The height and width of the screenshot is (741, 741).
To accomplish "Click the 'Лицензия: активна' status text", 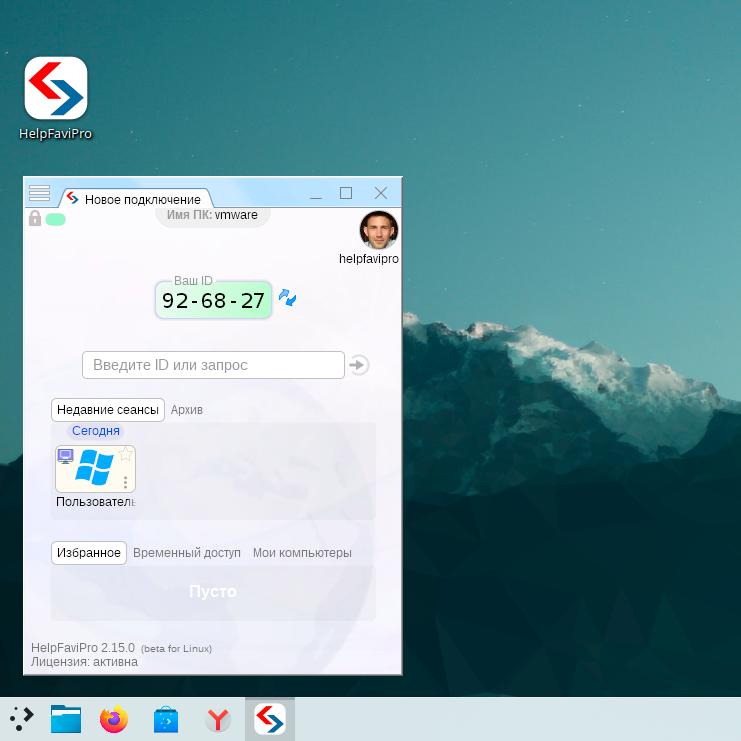I will [x=85, y=662].
